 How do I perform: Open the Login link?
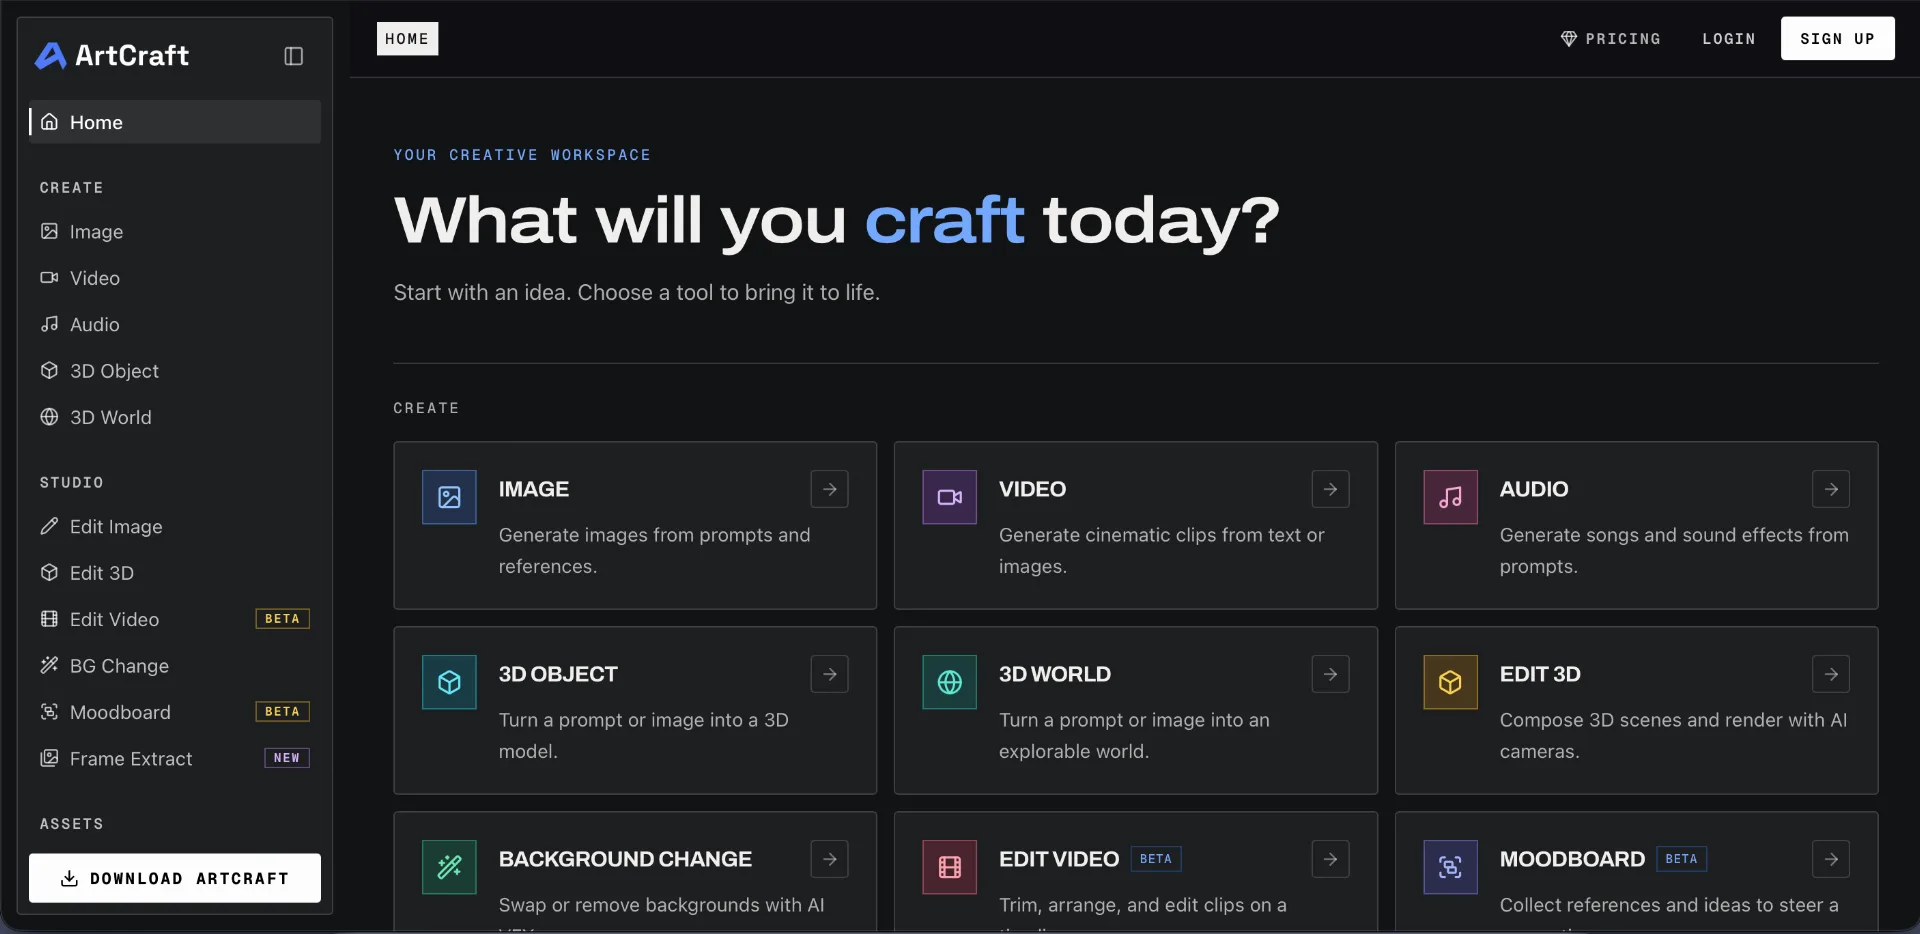[1729, 39]
